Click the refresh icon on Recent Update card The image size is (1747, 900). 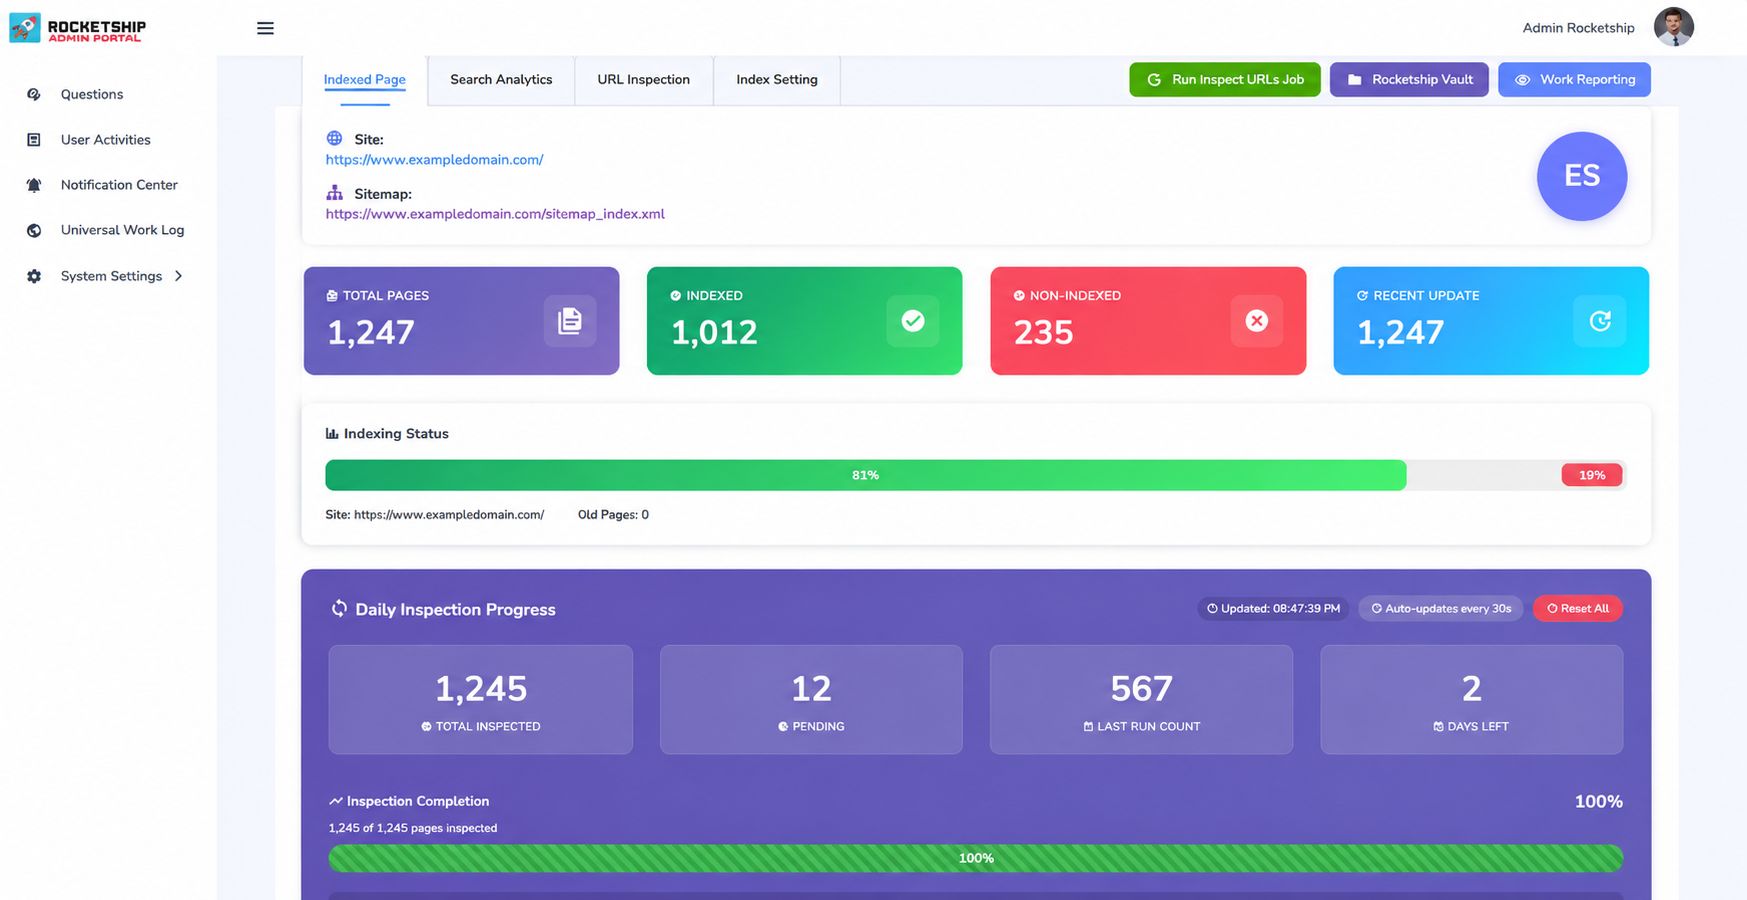[x=1600, y=321]
